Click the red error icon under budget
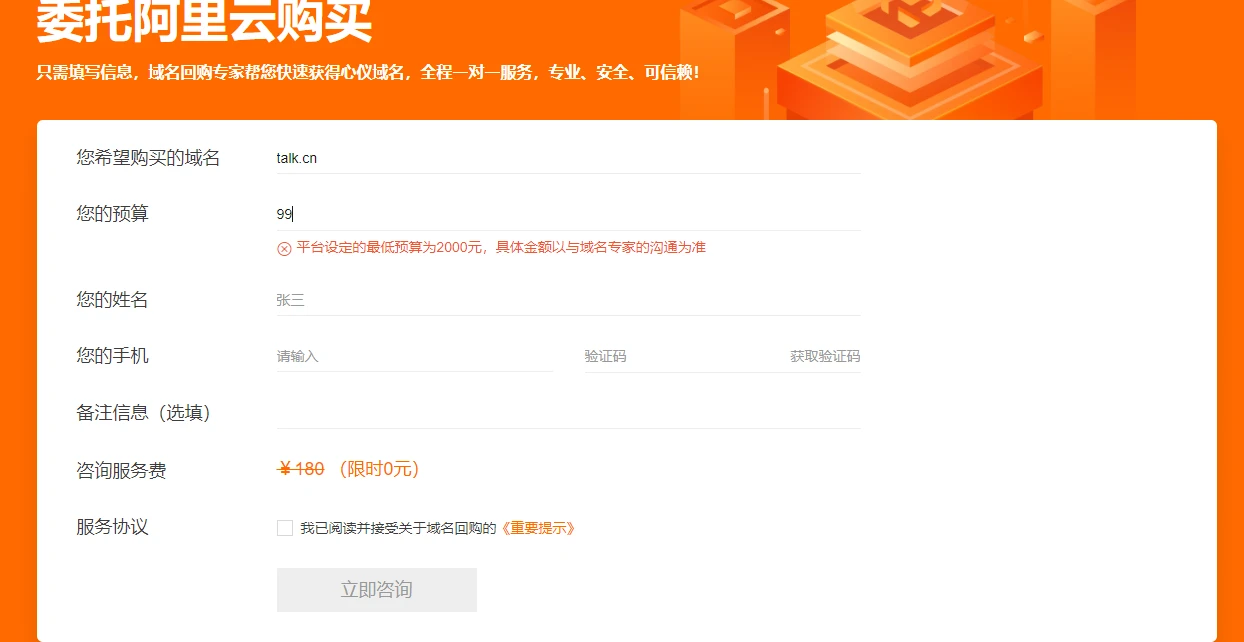 pos(284,248)
